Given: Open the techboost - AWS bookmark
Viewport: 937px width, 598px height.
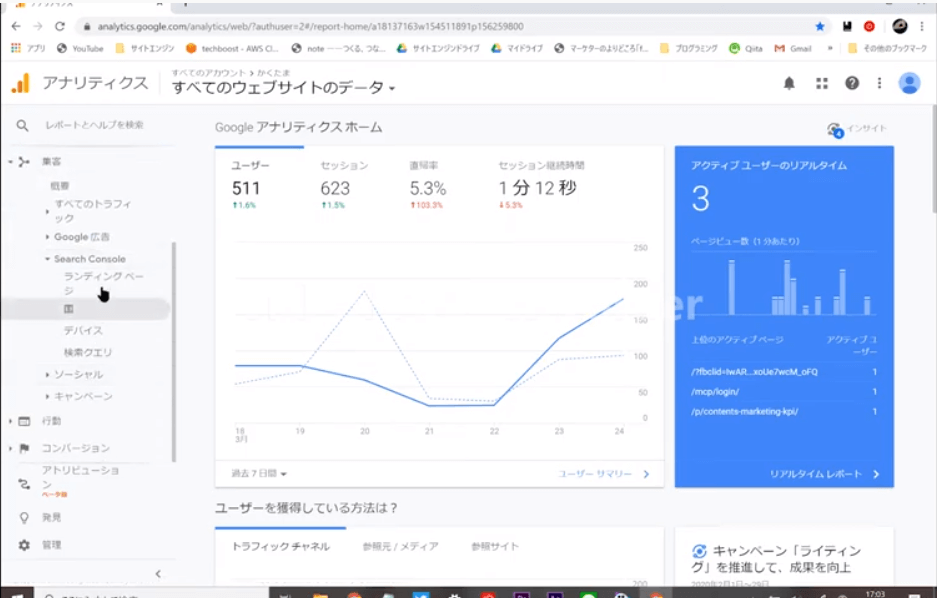Looking at the screenshot, I should click(x=232, y=48).
